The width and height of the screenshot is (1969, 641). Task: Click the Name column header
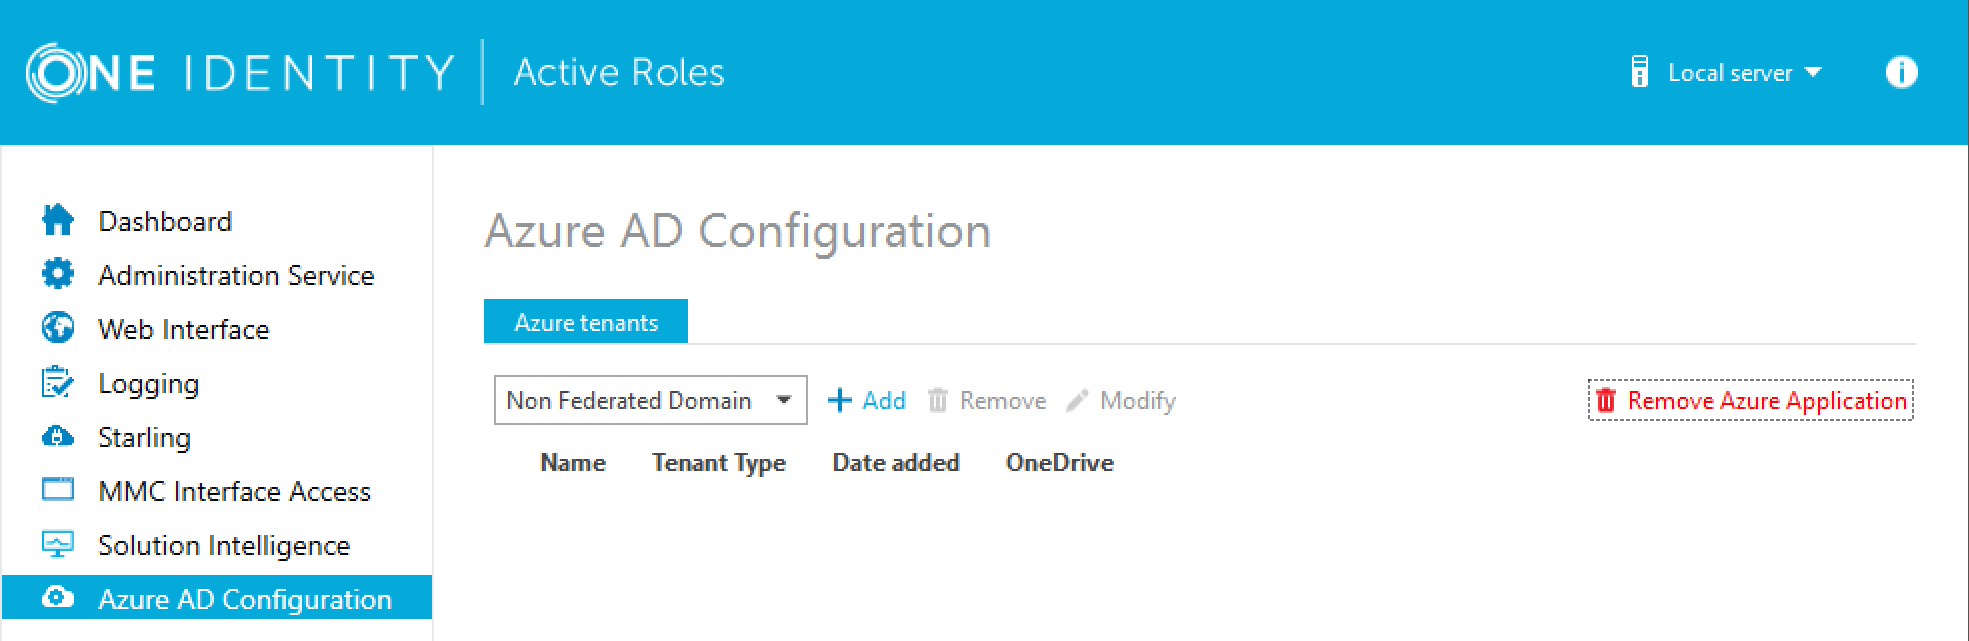(573, 462)
